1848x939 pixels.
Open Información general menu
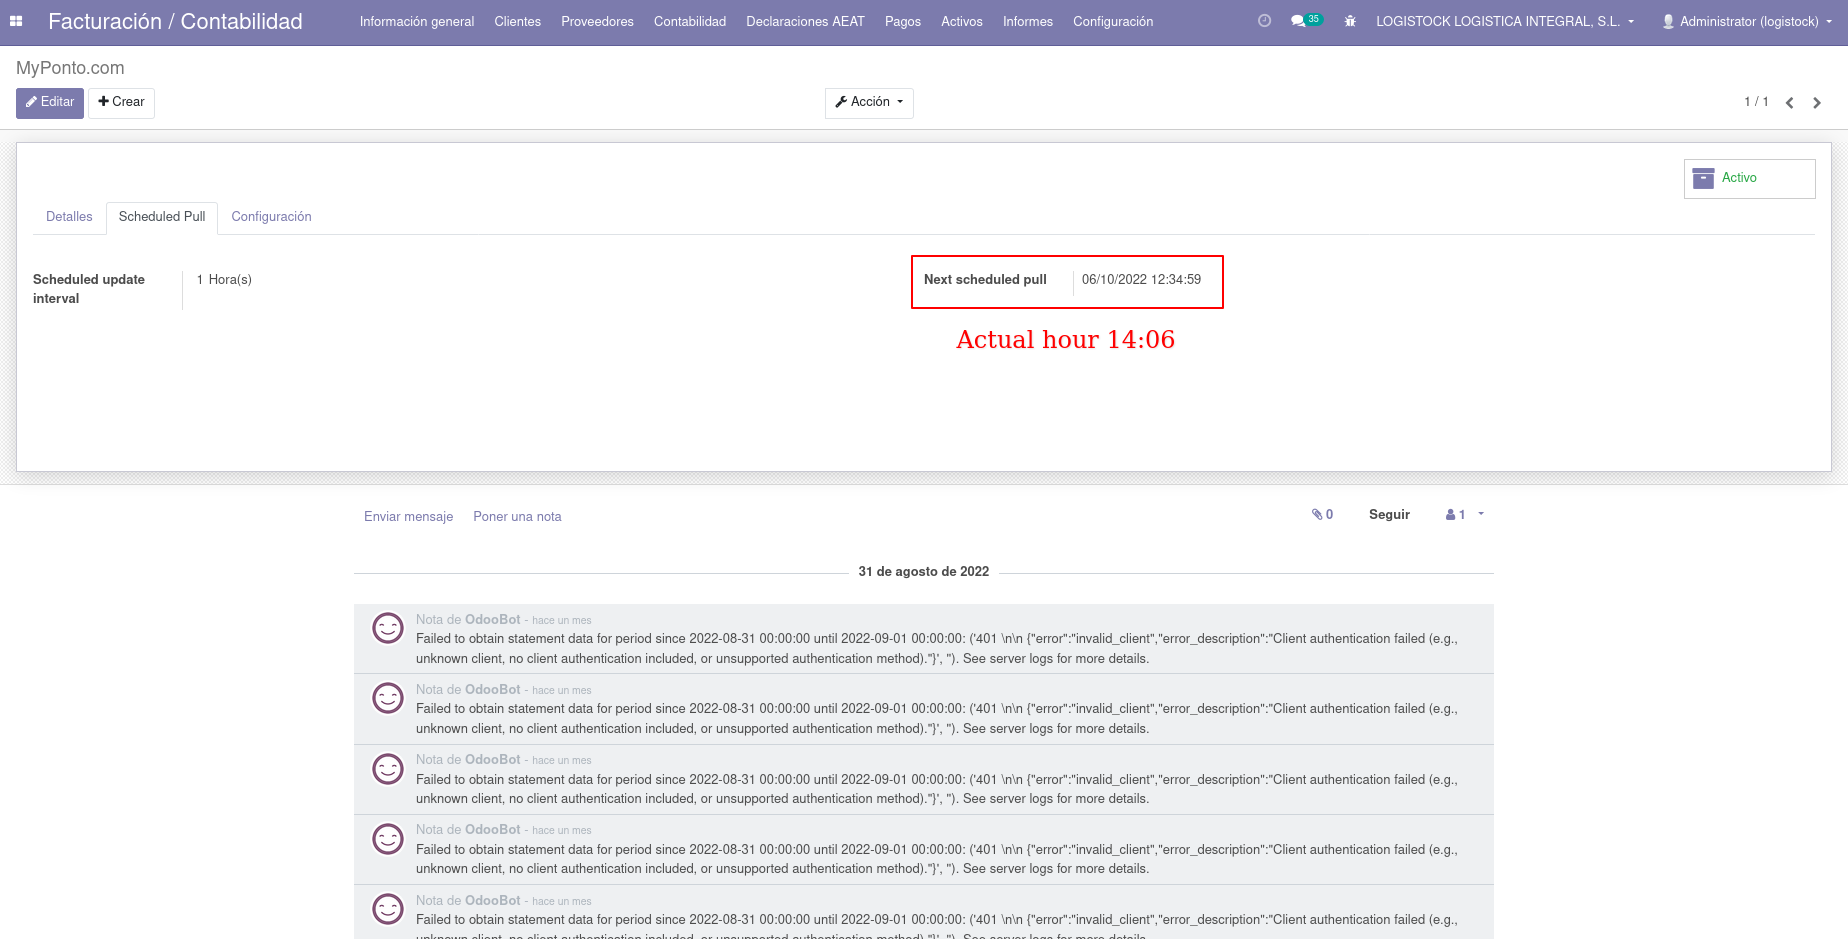click(417, 21)
